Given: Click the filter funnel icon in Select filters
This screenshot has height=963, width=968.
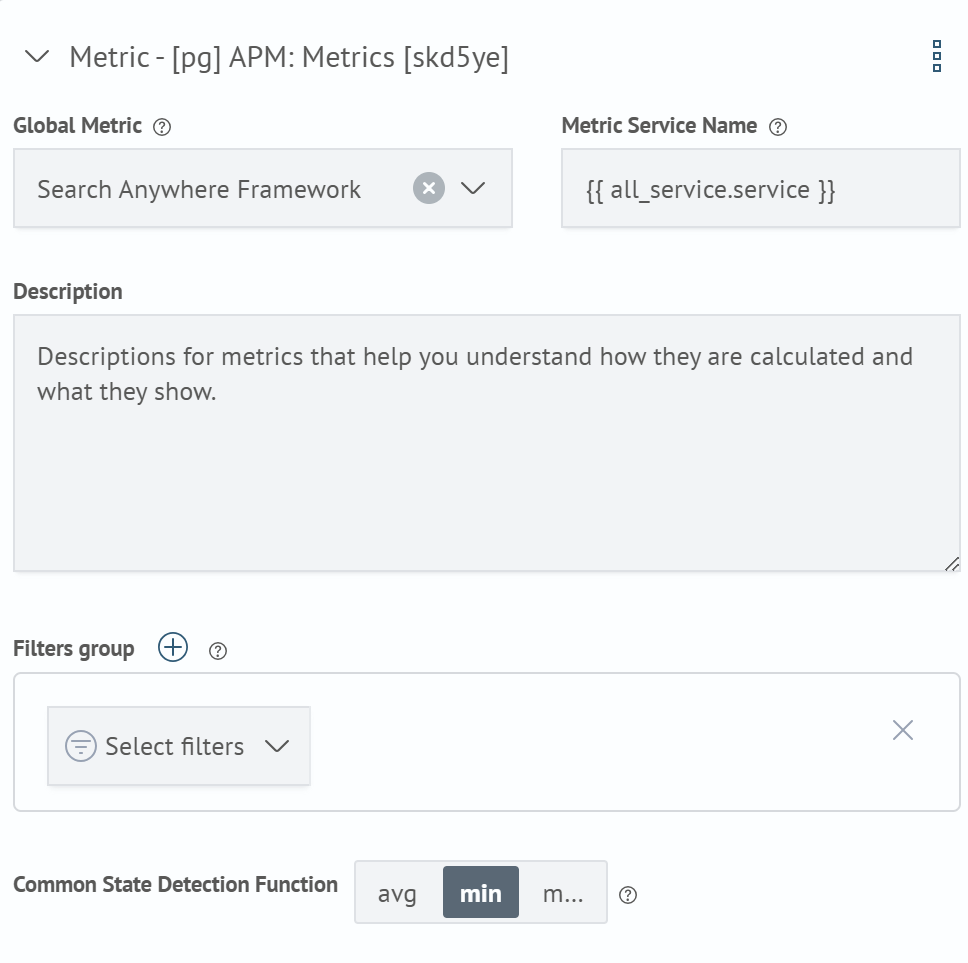Looking at the screenshot, I should coord(81,746).
